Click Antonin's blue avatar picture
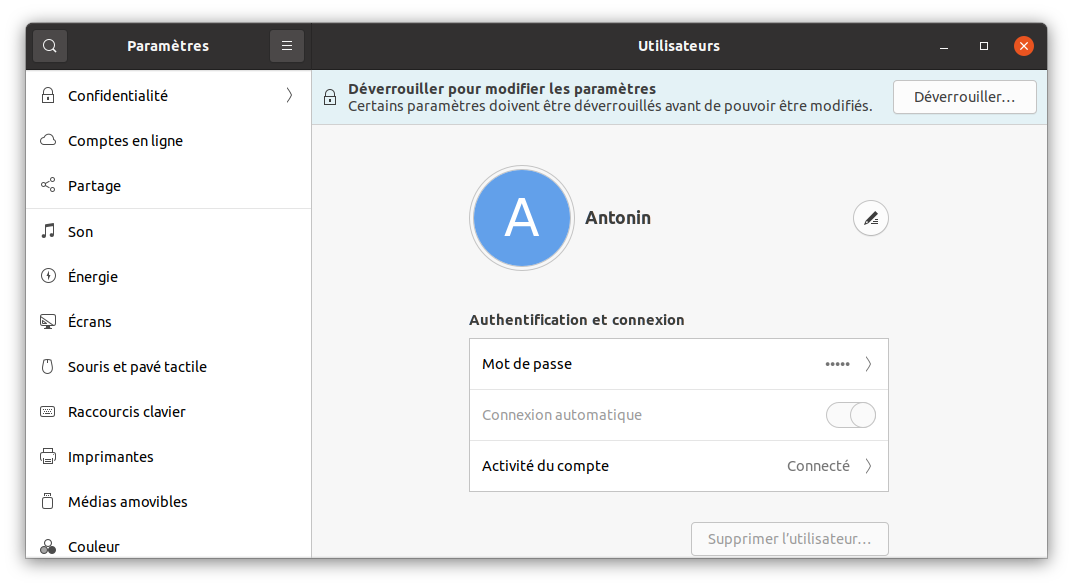1073x587 pixels. coord(521,218)
